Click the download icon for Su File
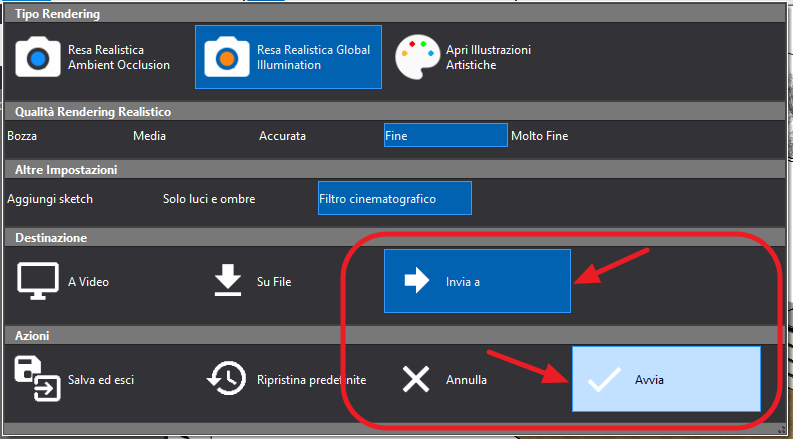The height and width of the screenshot is (439, 793). (228, 281)
